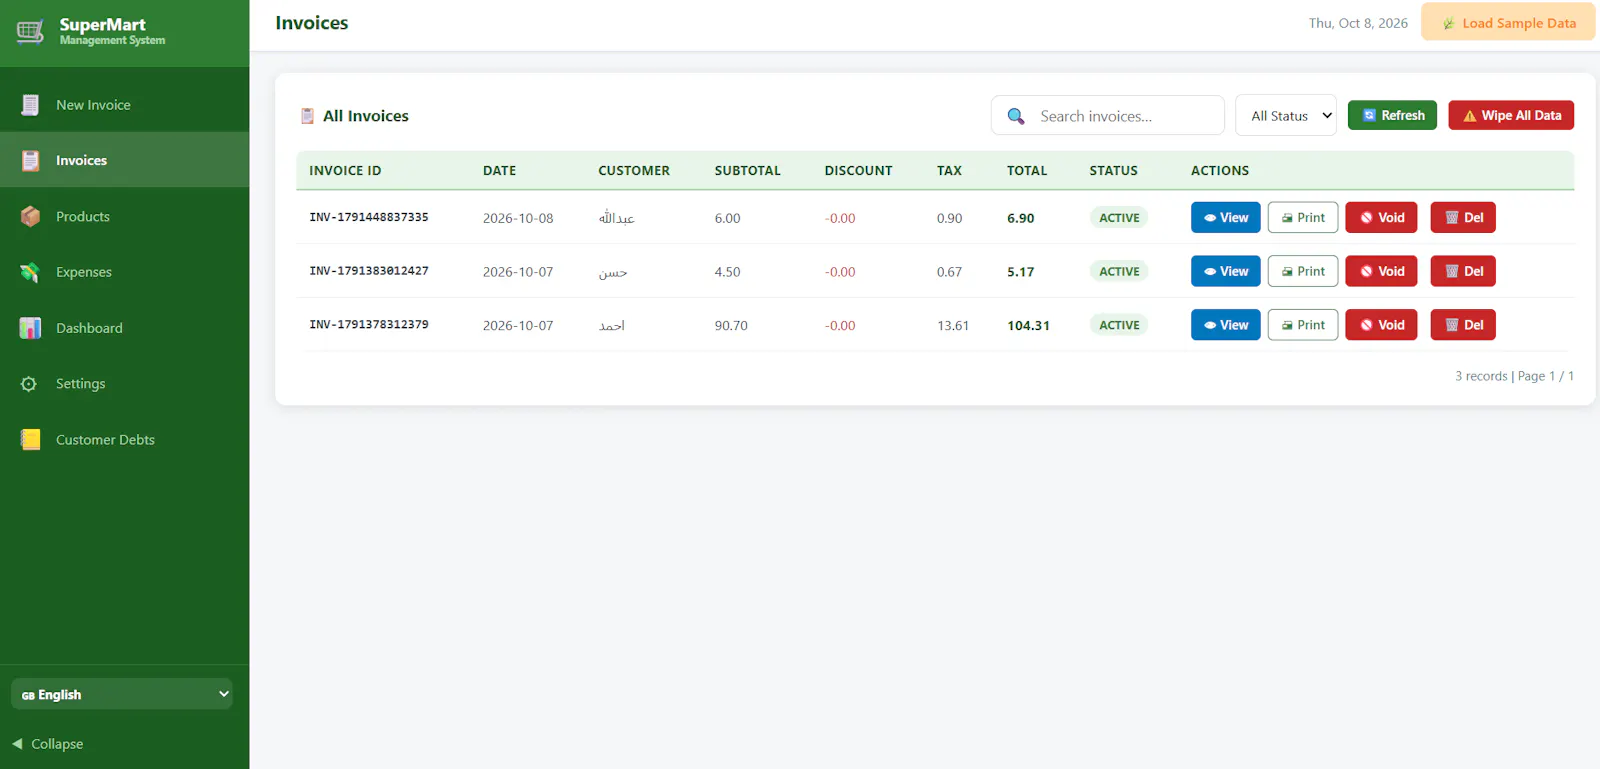Image resolution: width=1600 pixels, height=769 pixels.
Task: Click the Invoices sidebar clipboard icon
Action: [x=30, y=160]
